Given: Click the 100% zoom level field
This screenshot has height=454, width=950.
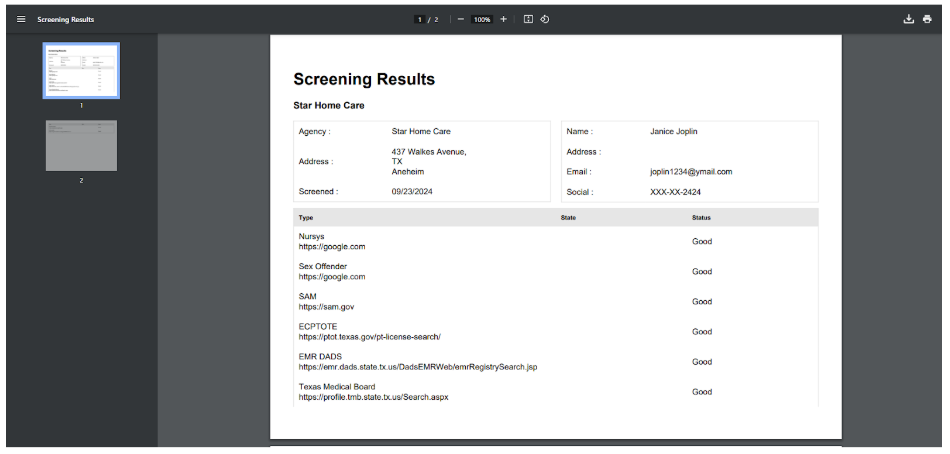Looking at the screenshot, I should tap(482, 19).
